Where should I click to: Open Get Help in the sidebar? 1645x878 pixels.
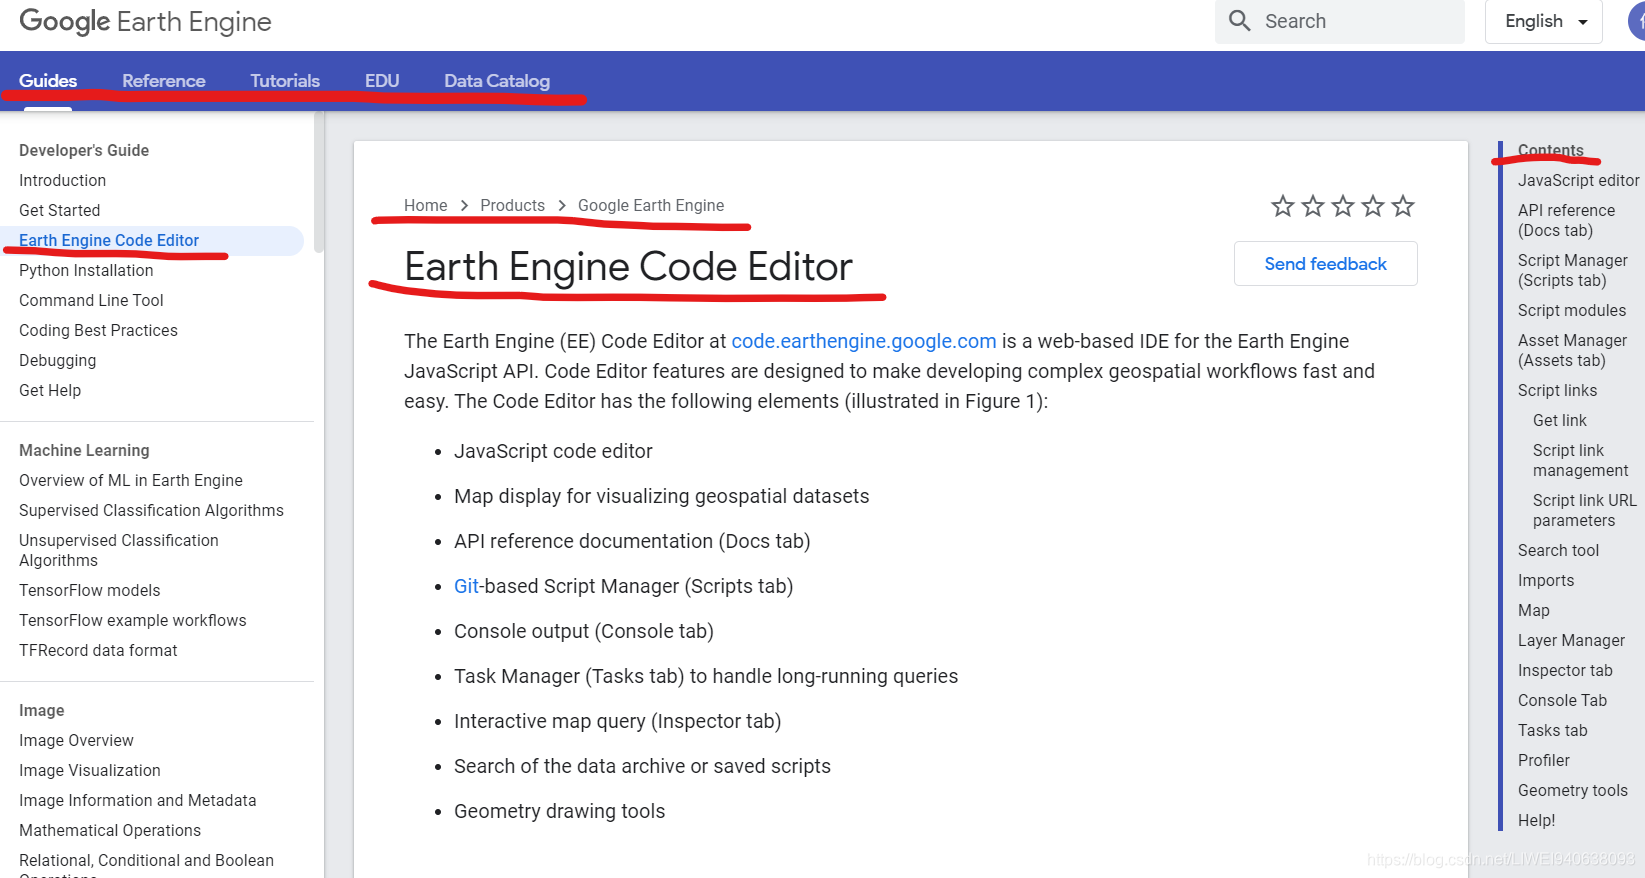[x=50, y=390]
